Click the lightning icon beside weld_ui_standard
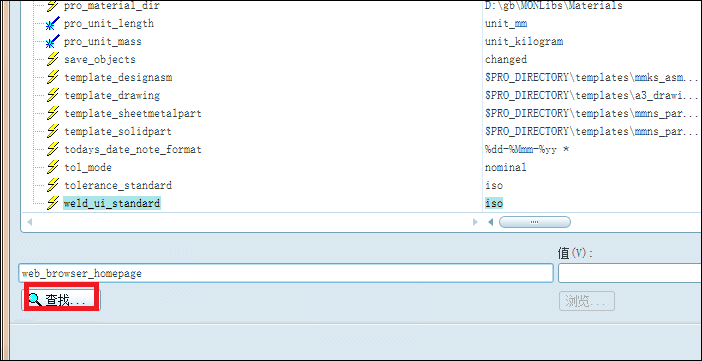The image size is (702, 361). point(53,203)
